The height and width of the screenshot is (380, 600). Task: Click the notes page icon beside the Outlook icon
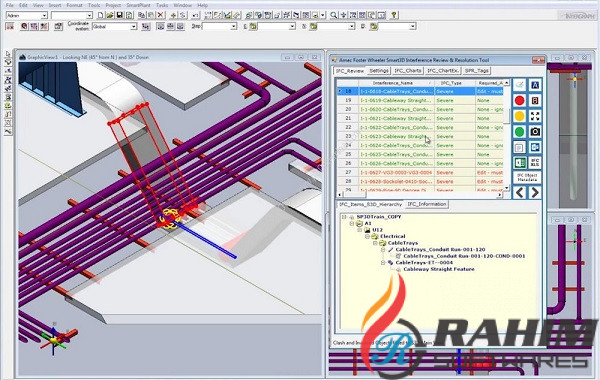tap(520, 147)
